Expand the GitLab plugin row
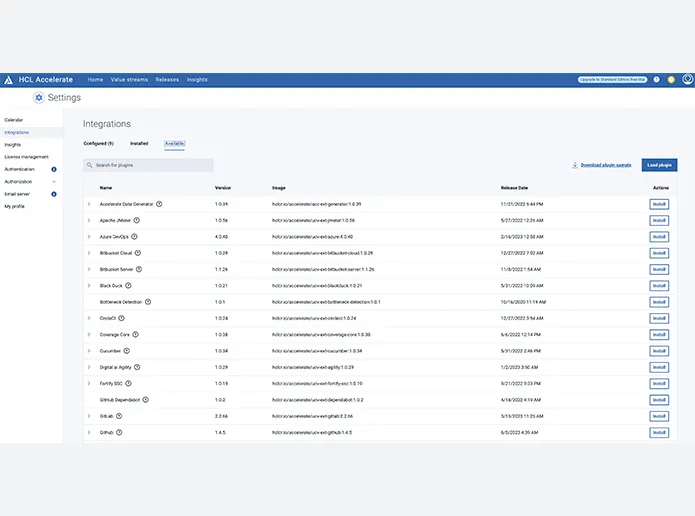Viewport: 695px width, 516px height. coord(89,416)
